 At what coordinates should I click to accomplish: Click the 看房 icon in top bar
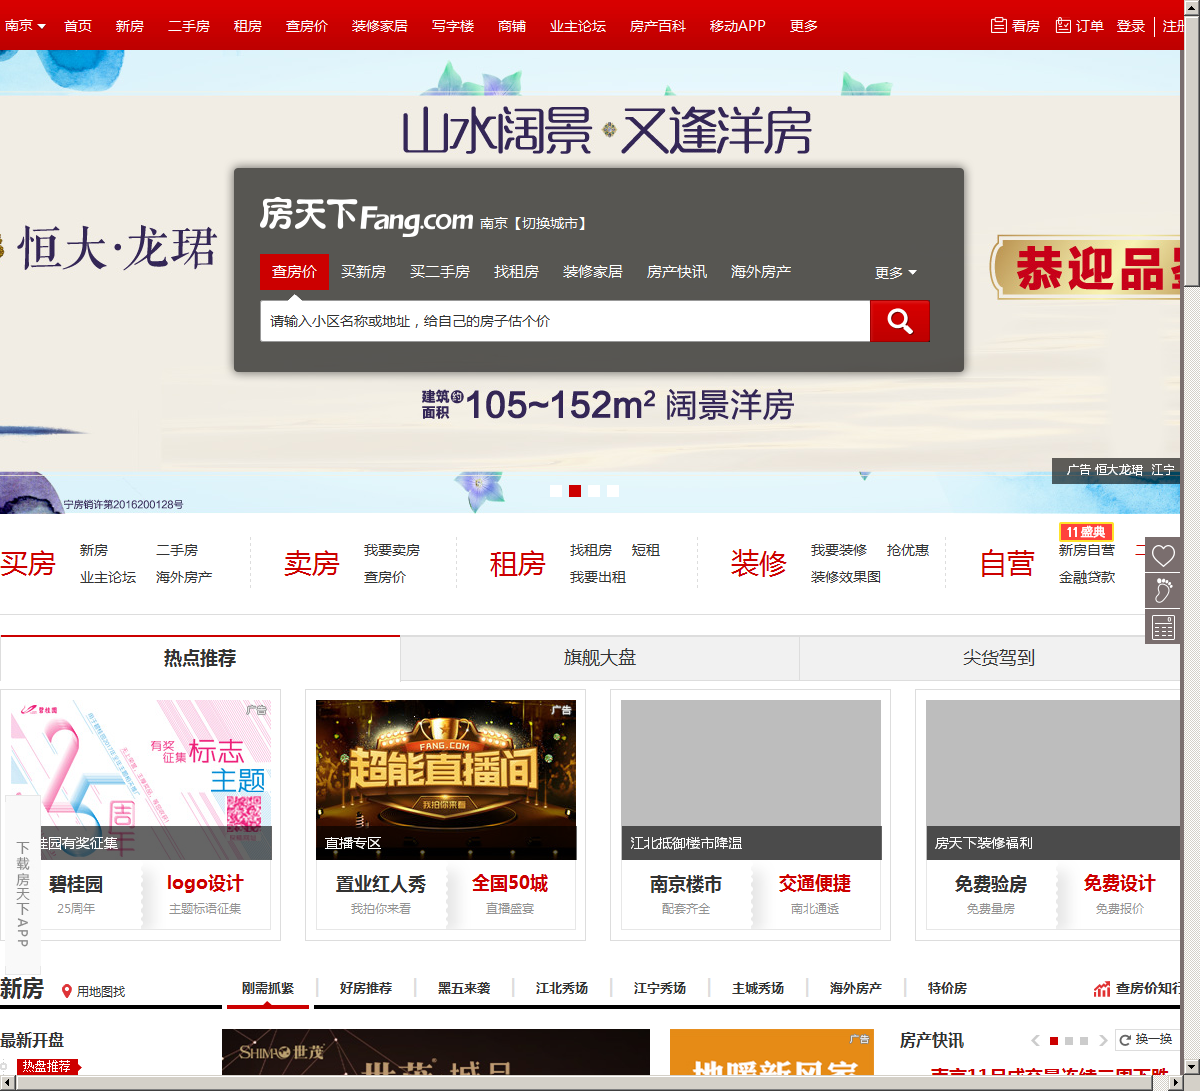(999, 26)
